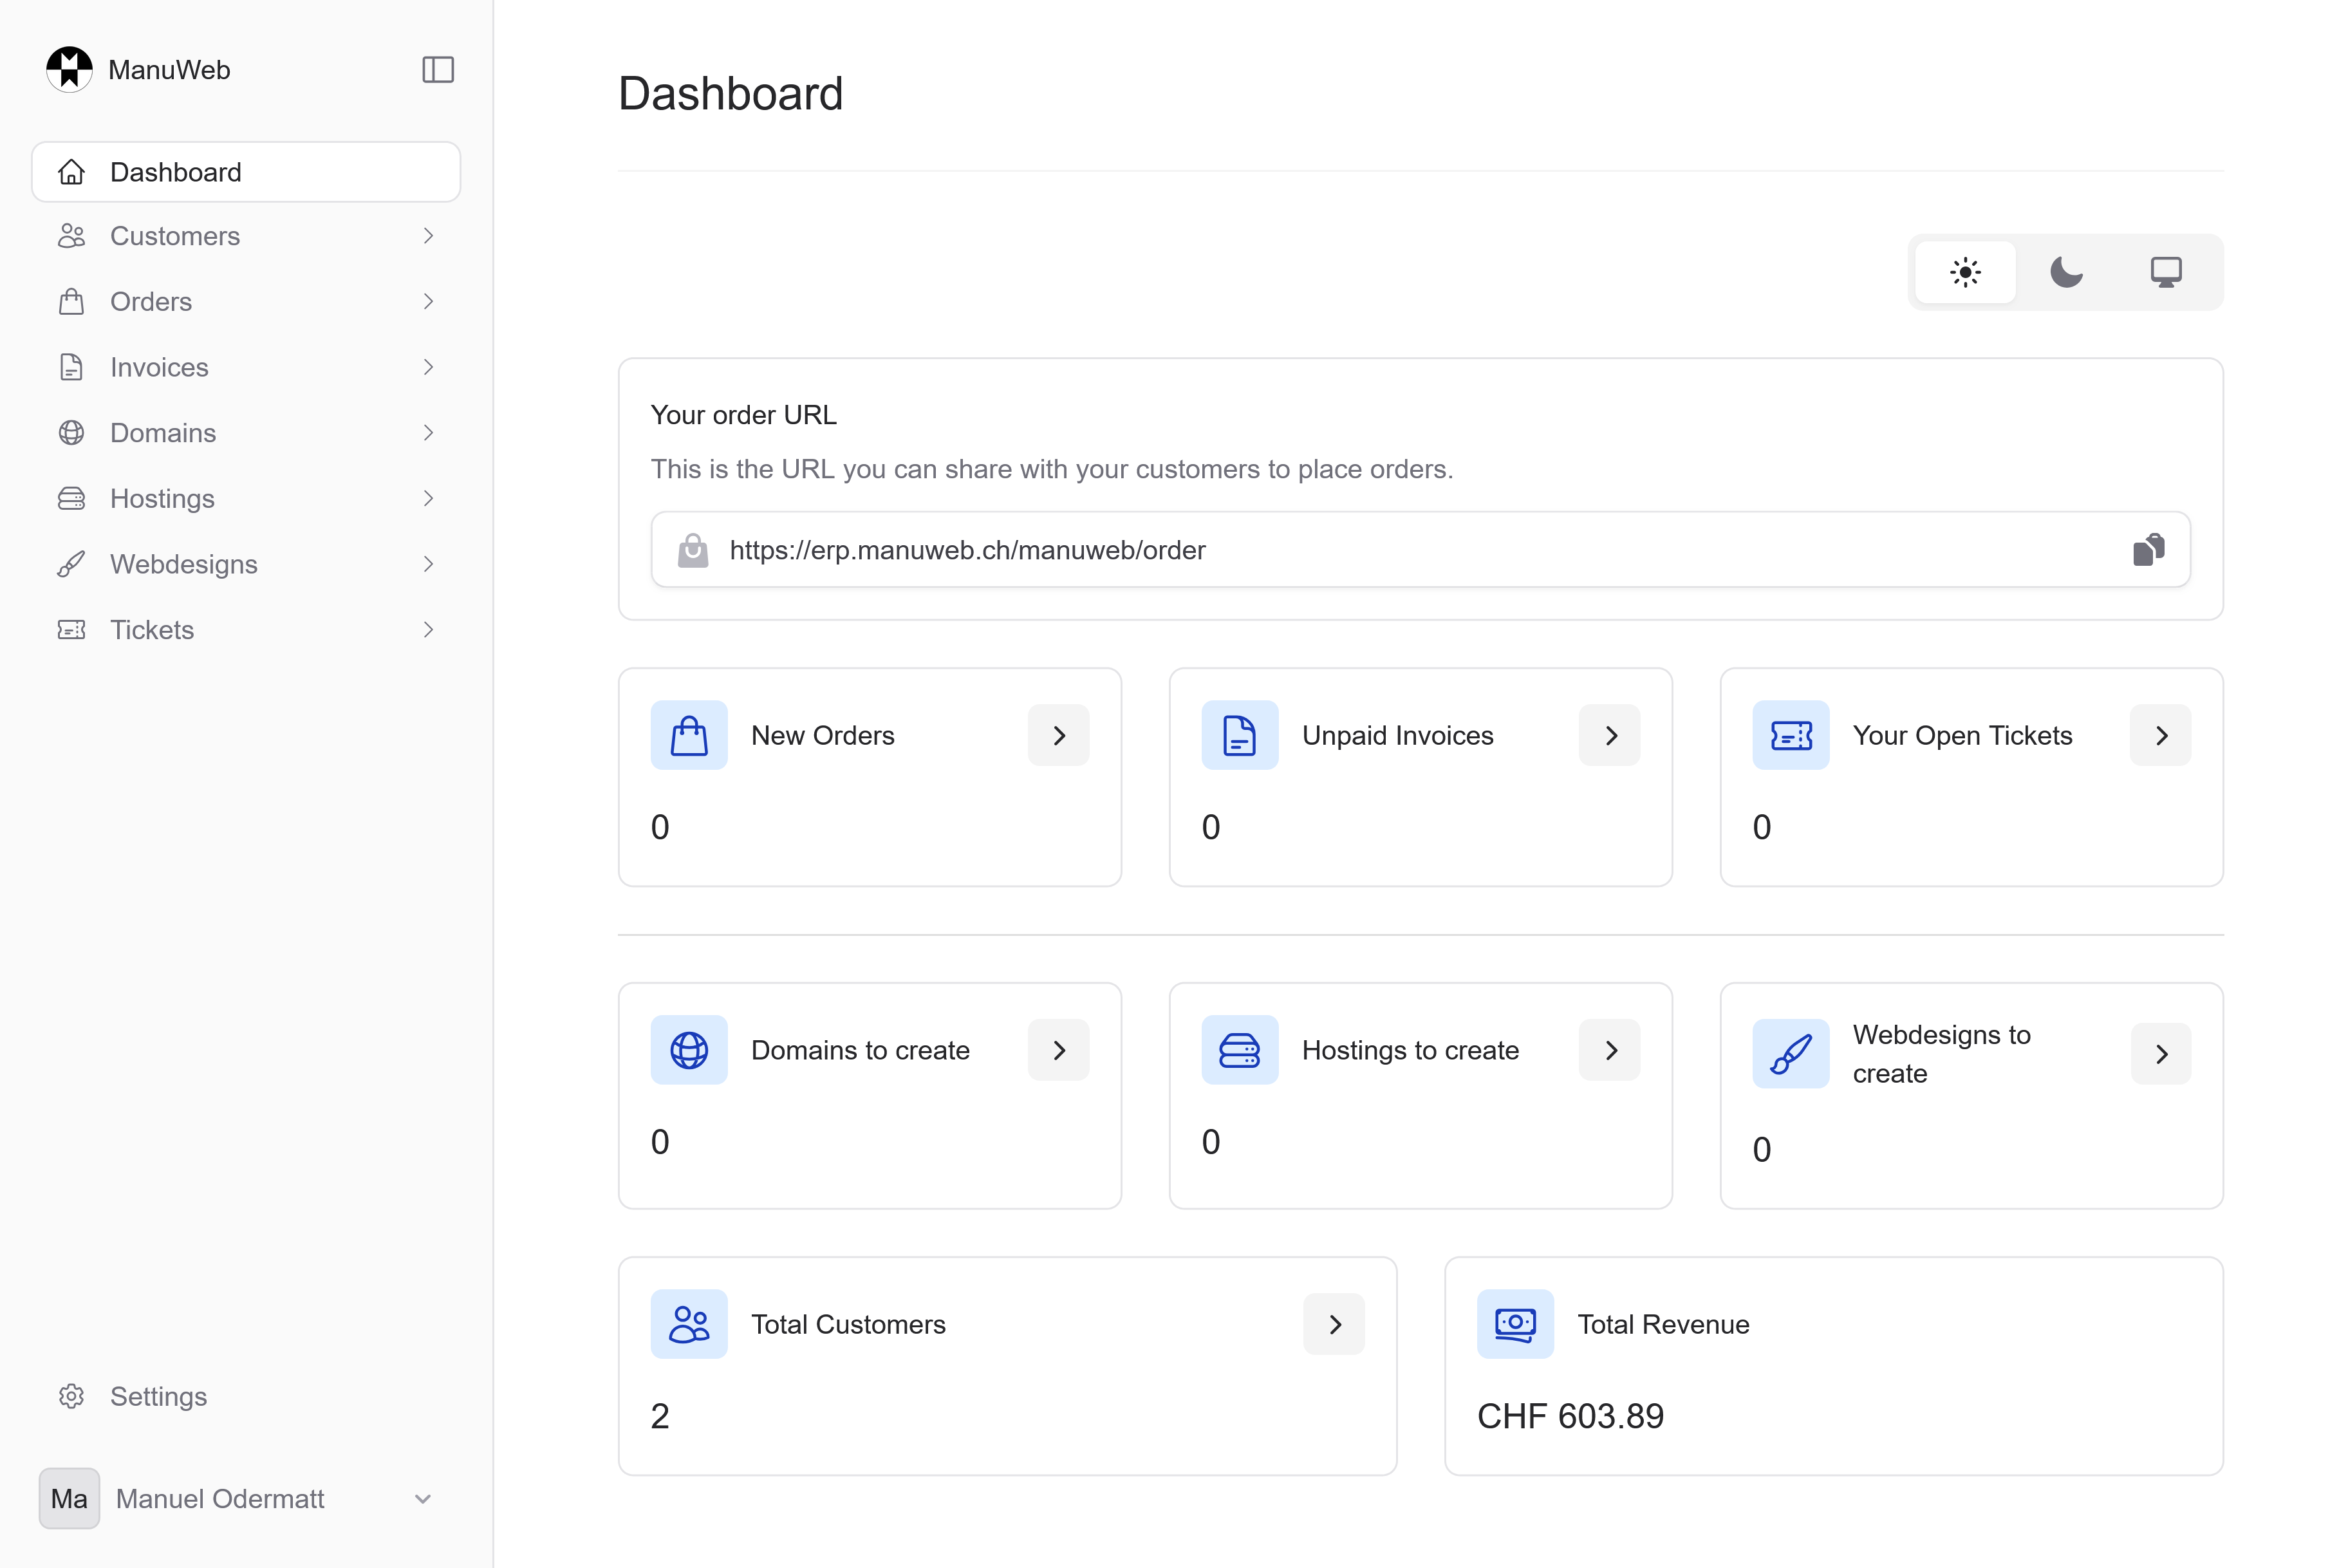Image resolution: width=2348 pixels, height=1568 pixels.
Task: Click the Unpaid Invoices document icon
Action: [1239, 735]
